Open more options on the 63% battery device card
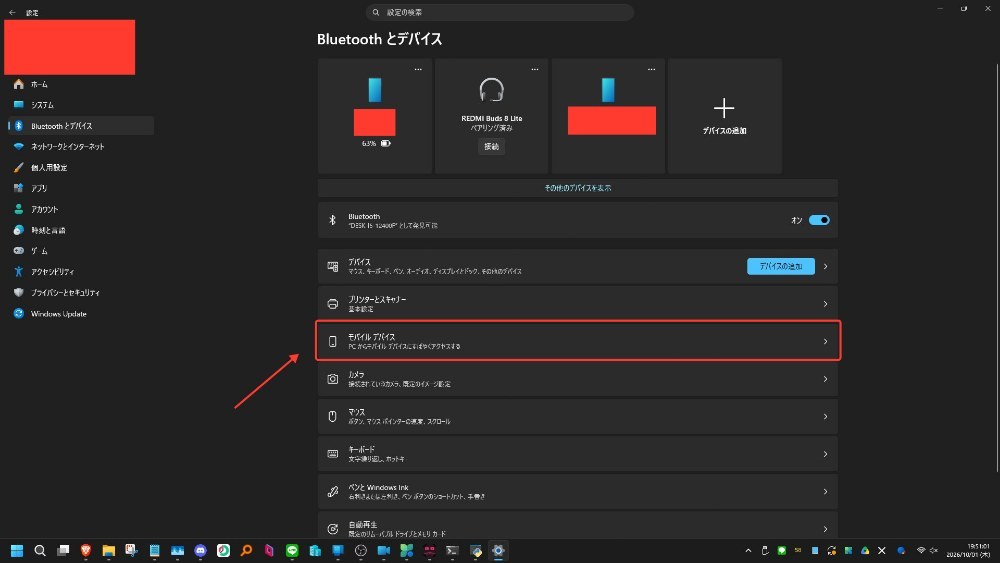 coord(418,69)
